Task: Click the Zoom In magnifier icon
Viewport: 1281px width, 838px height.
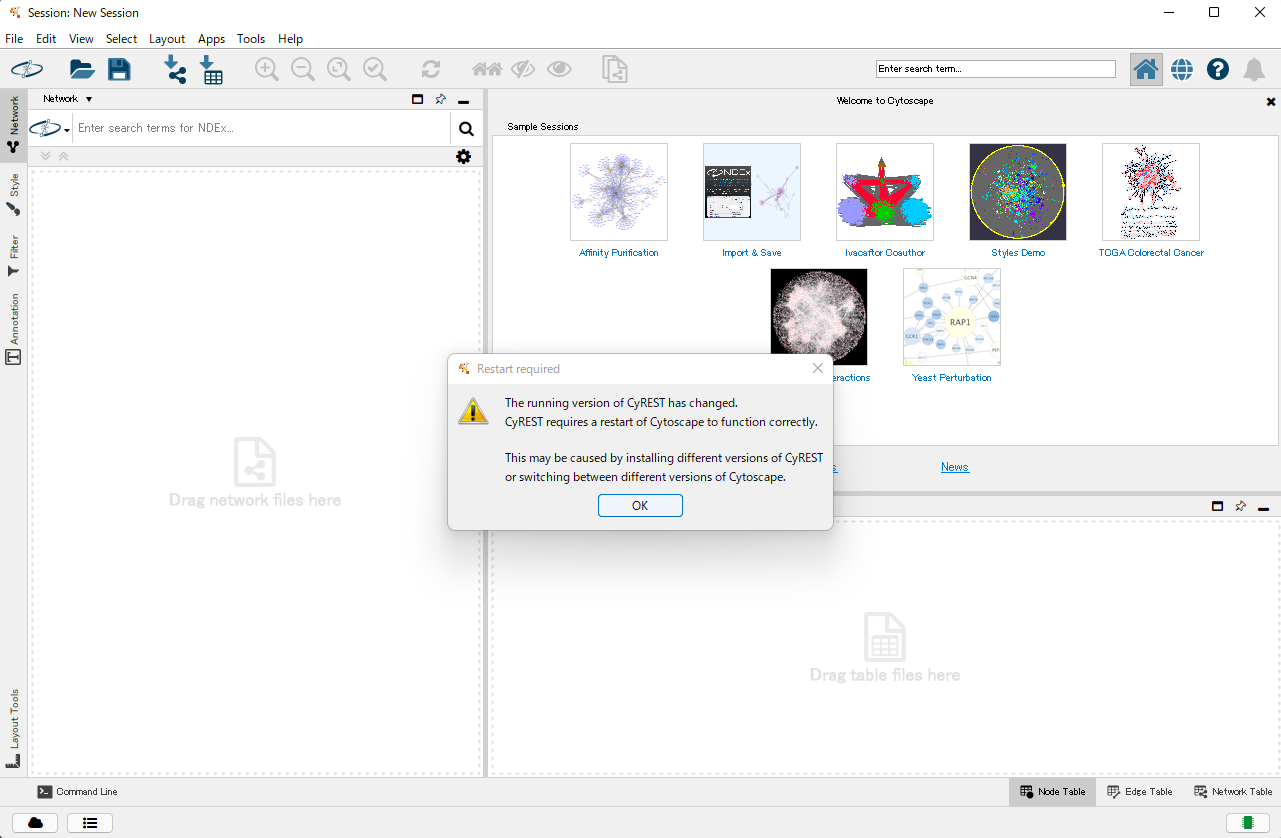Action: (266, 69)
